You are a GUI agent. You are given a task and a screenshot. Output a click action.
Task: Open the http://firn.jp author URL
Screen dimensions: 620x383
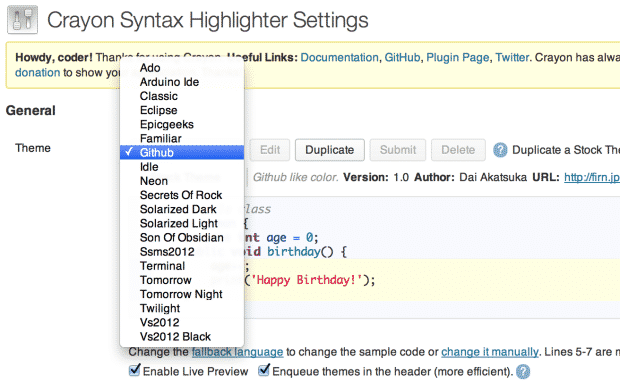pyautogui.click(x=592, y=177)
